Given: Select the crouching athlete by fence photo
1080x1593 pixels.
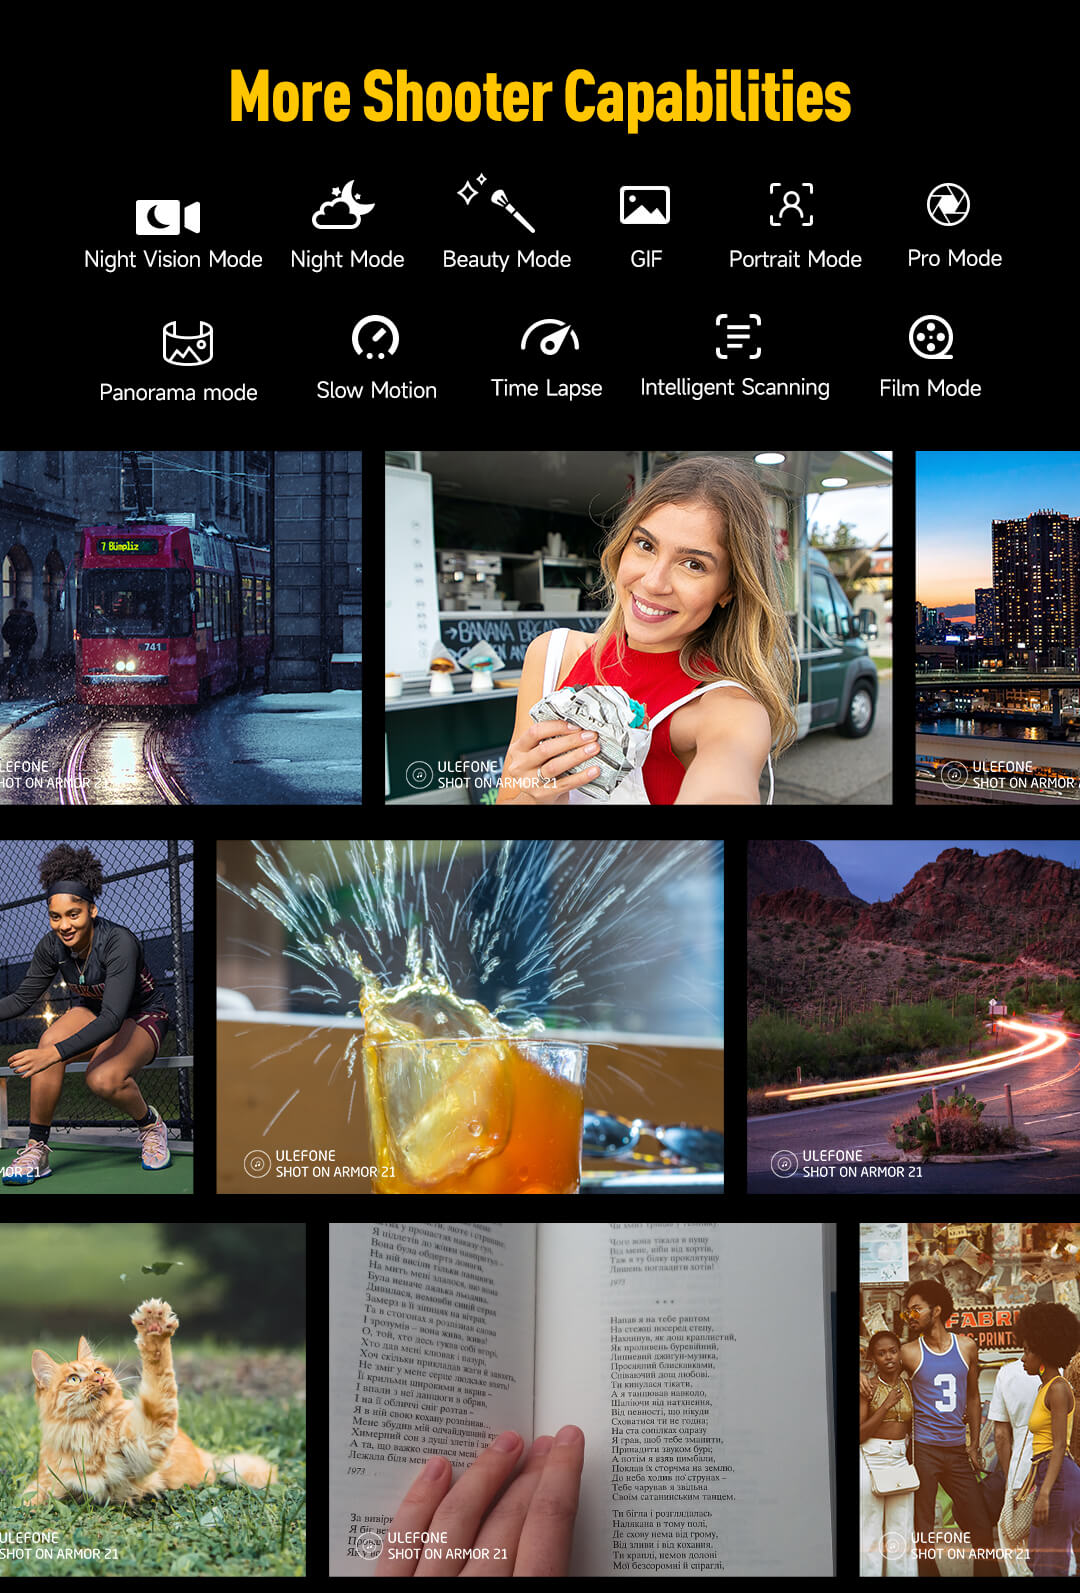Looking at the screenshot, I should (x=96, y=1016).
